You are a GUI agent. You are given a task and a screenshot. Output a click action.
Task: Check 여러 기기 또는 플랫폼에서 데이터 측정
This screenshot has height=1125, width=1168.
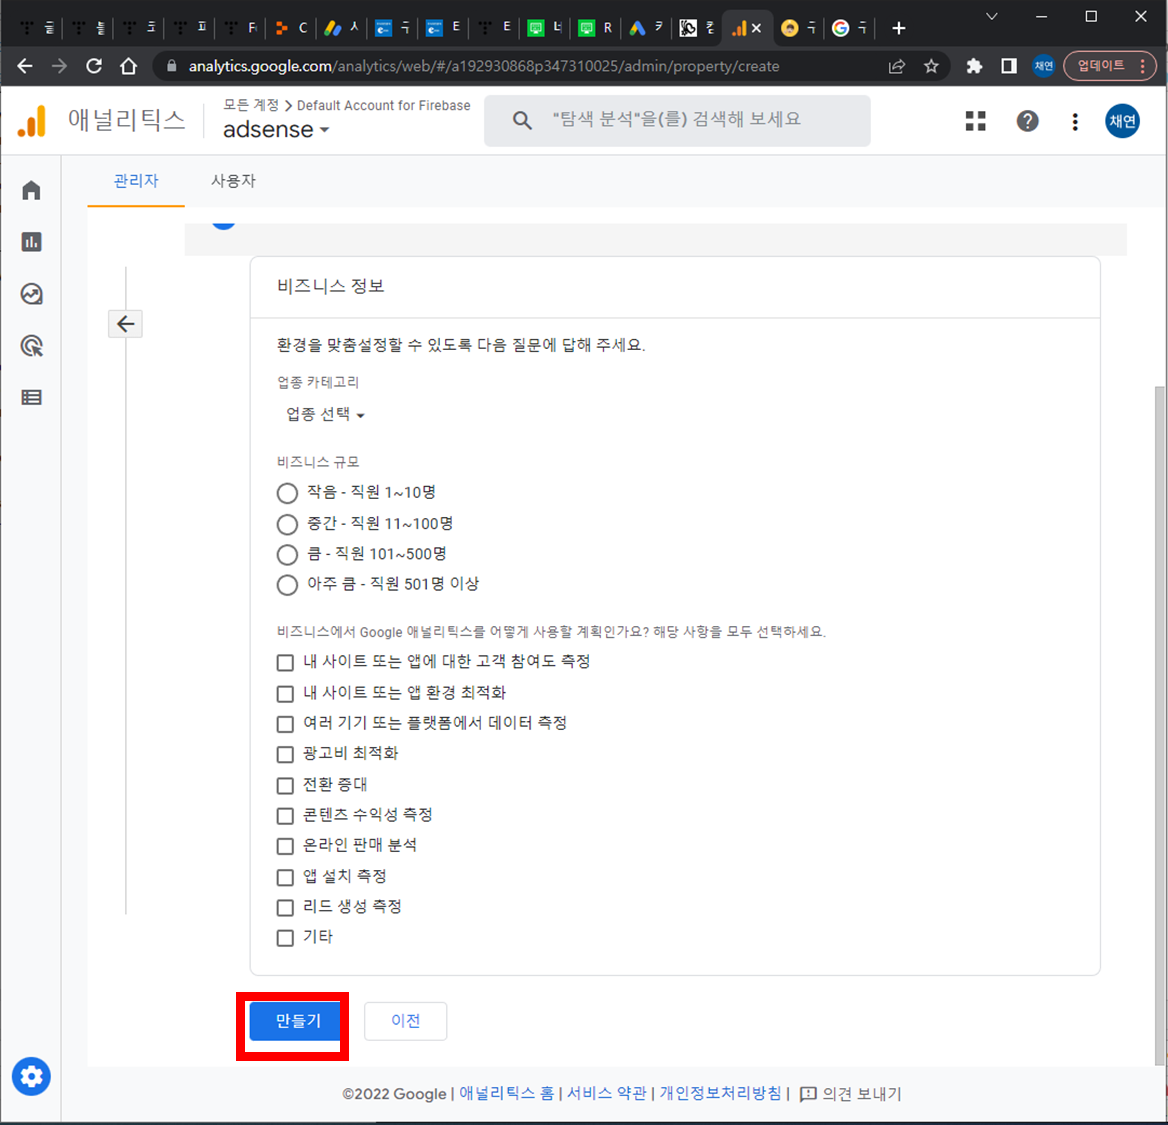coord(285,724)
